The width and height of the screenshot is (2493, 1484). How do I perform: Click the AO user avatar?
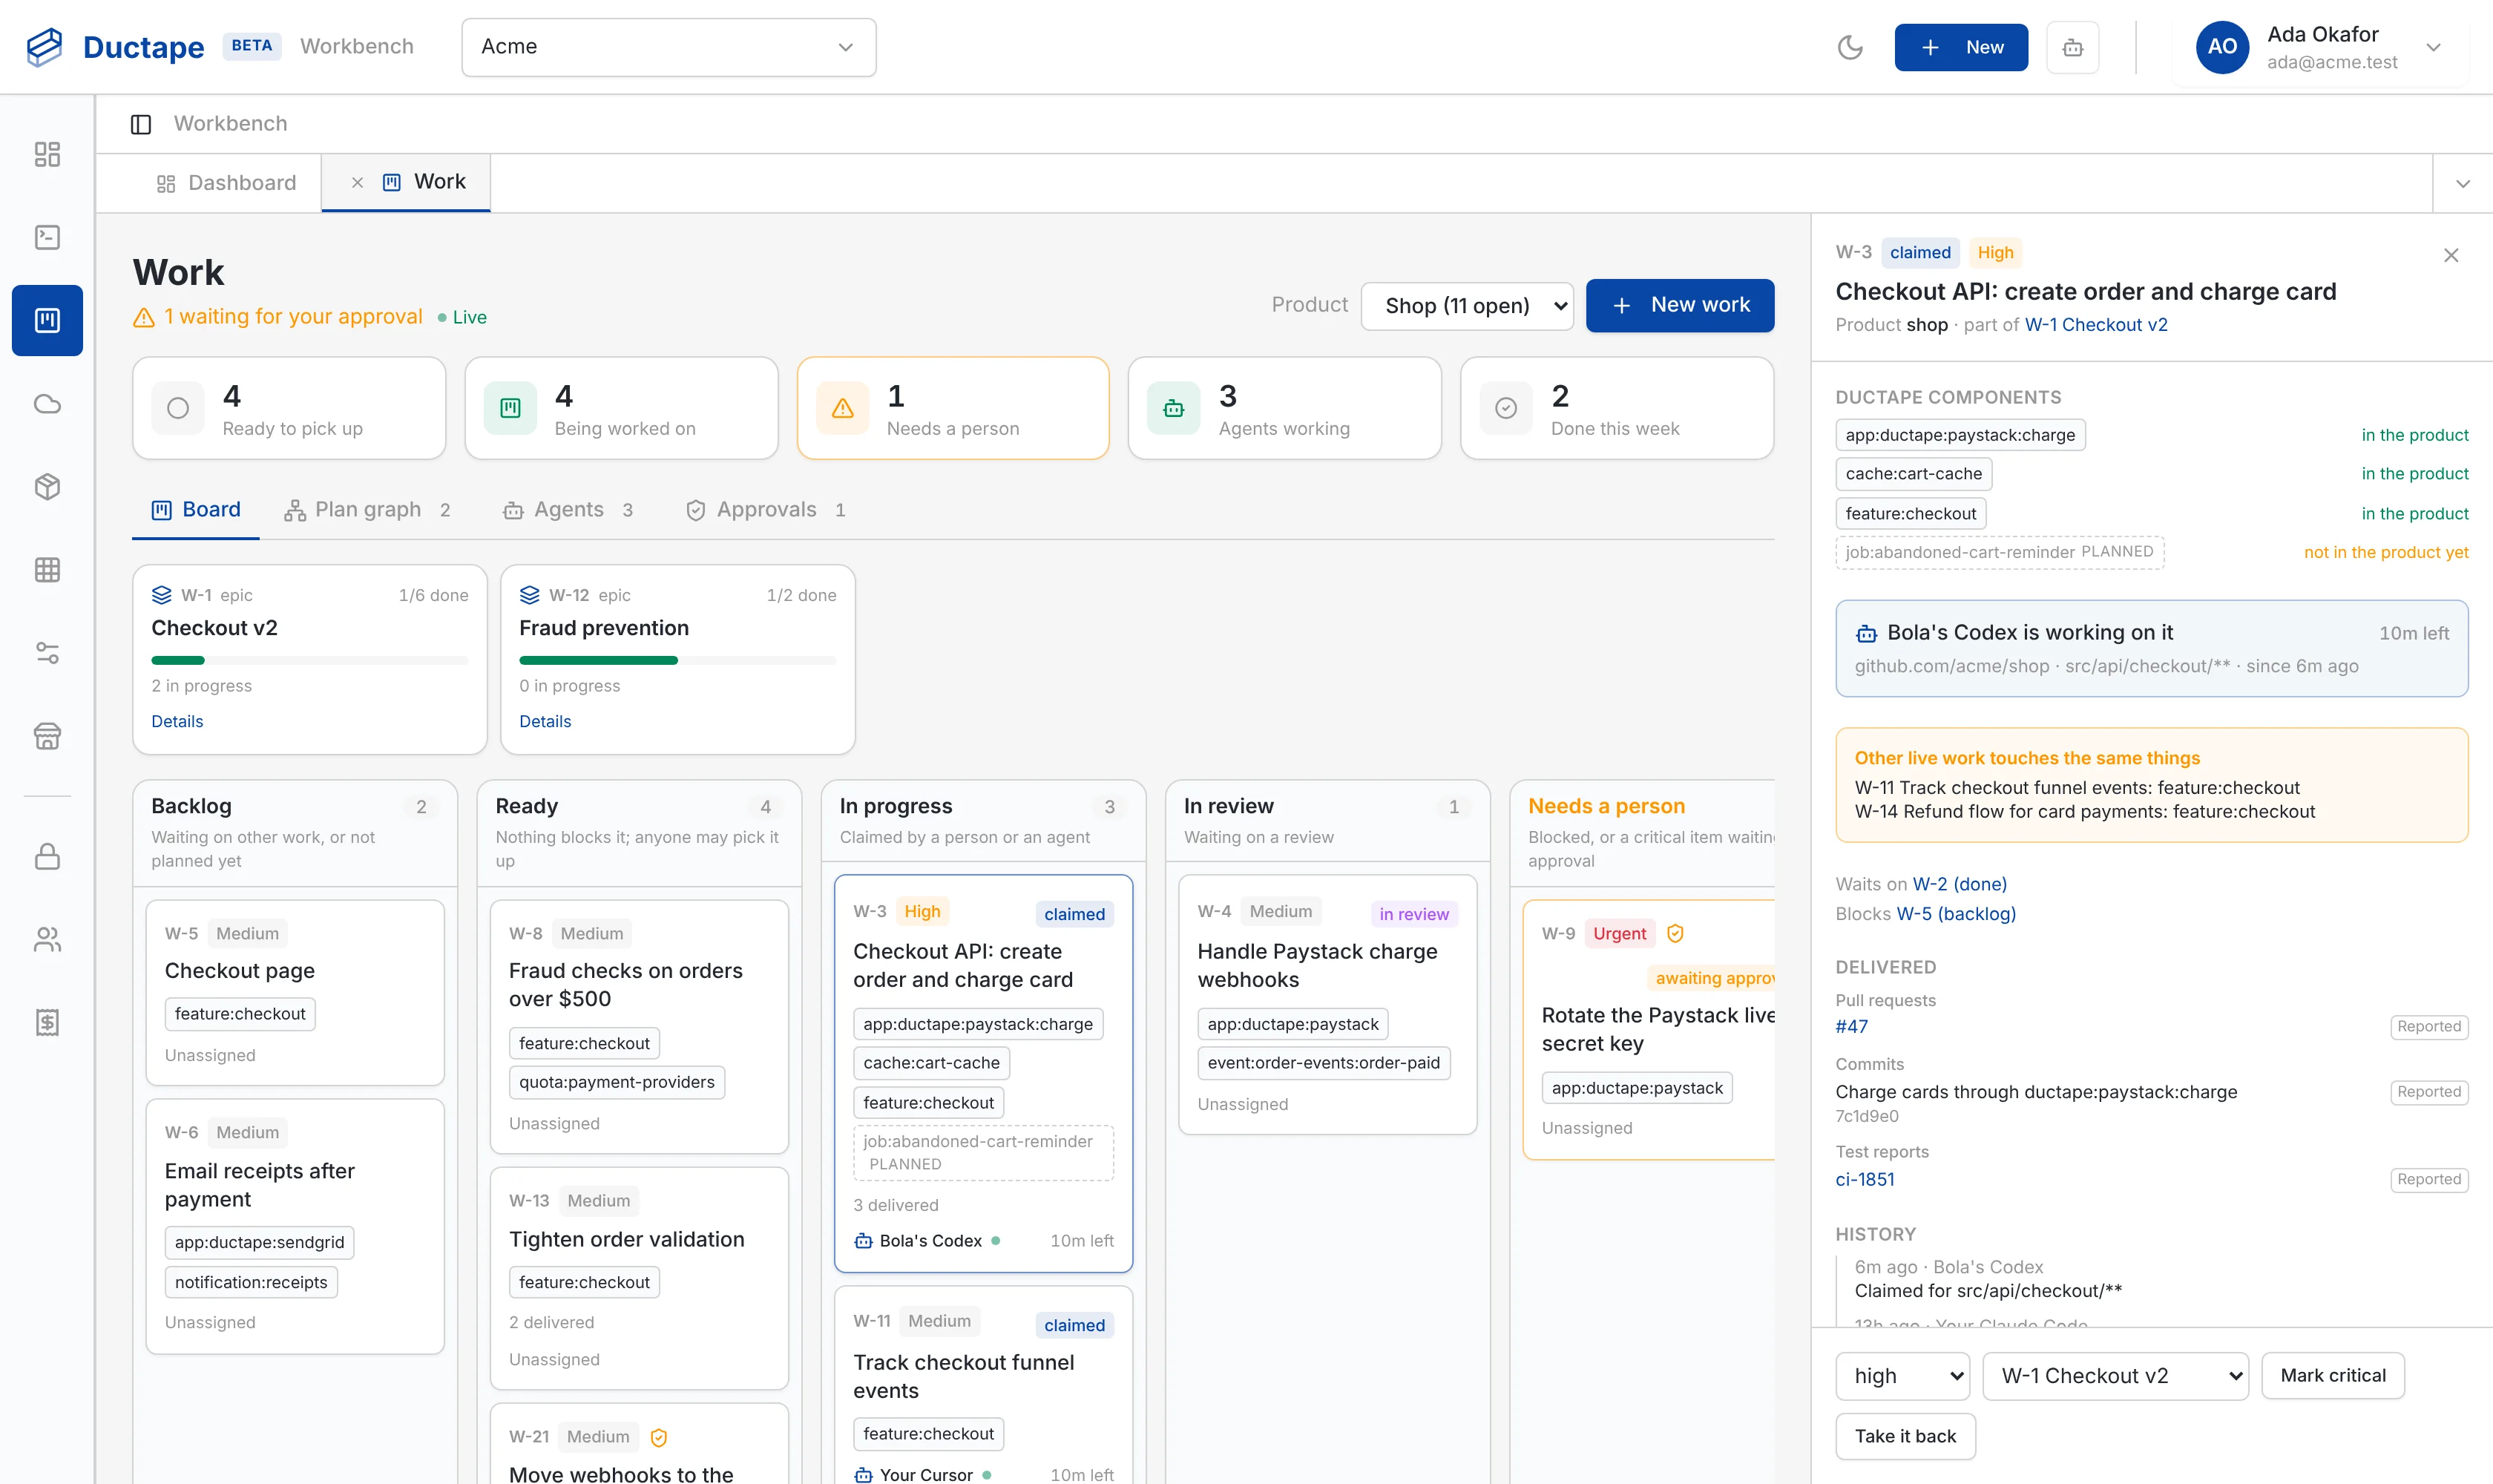(x=2222, y=47)
